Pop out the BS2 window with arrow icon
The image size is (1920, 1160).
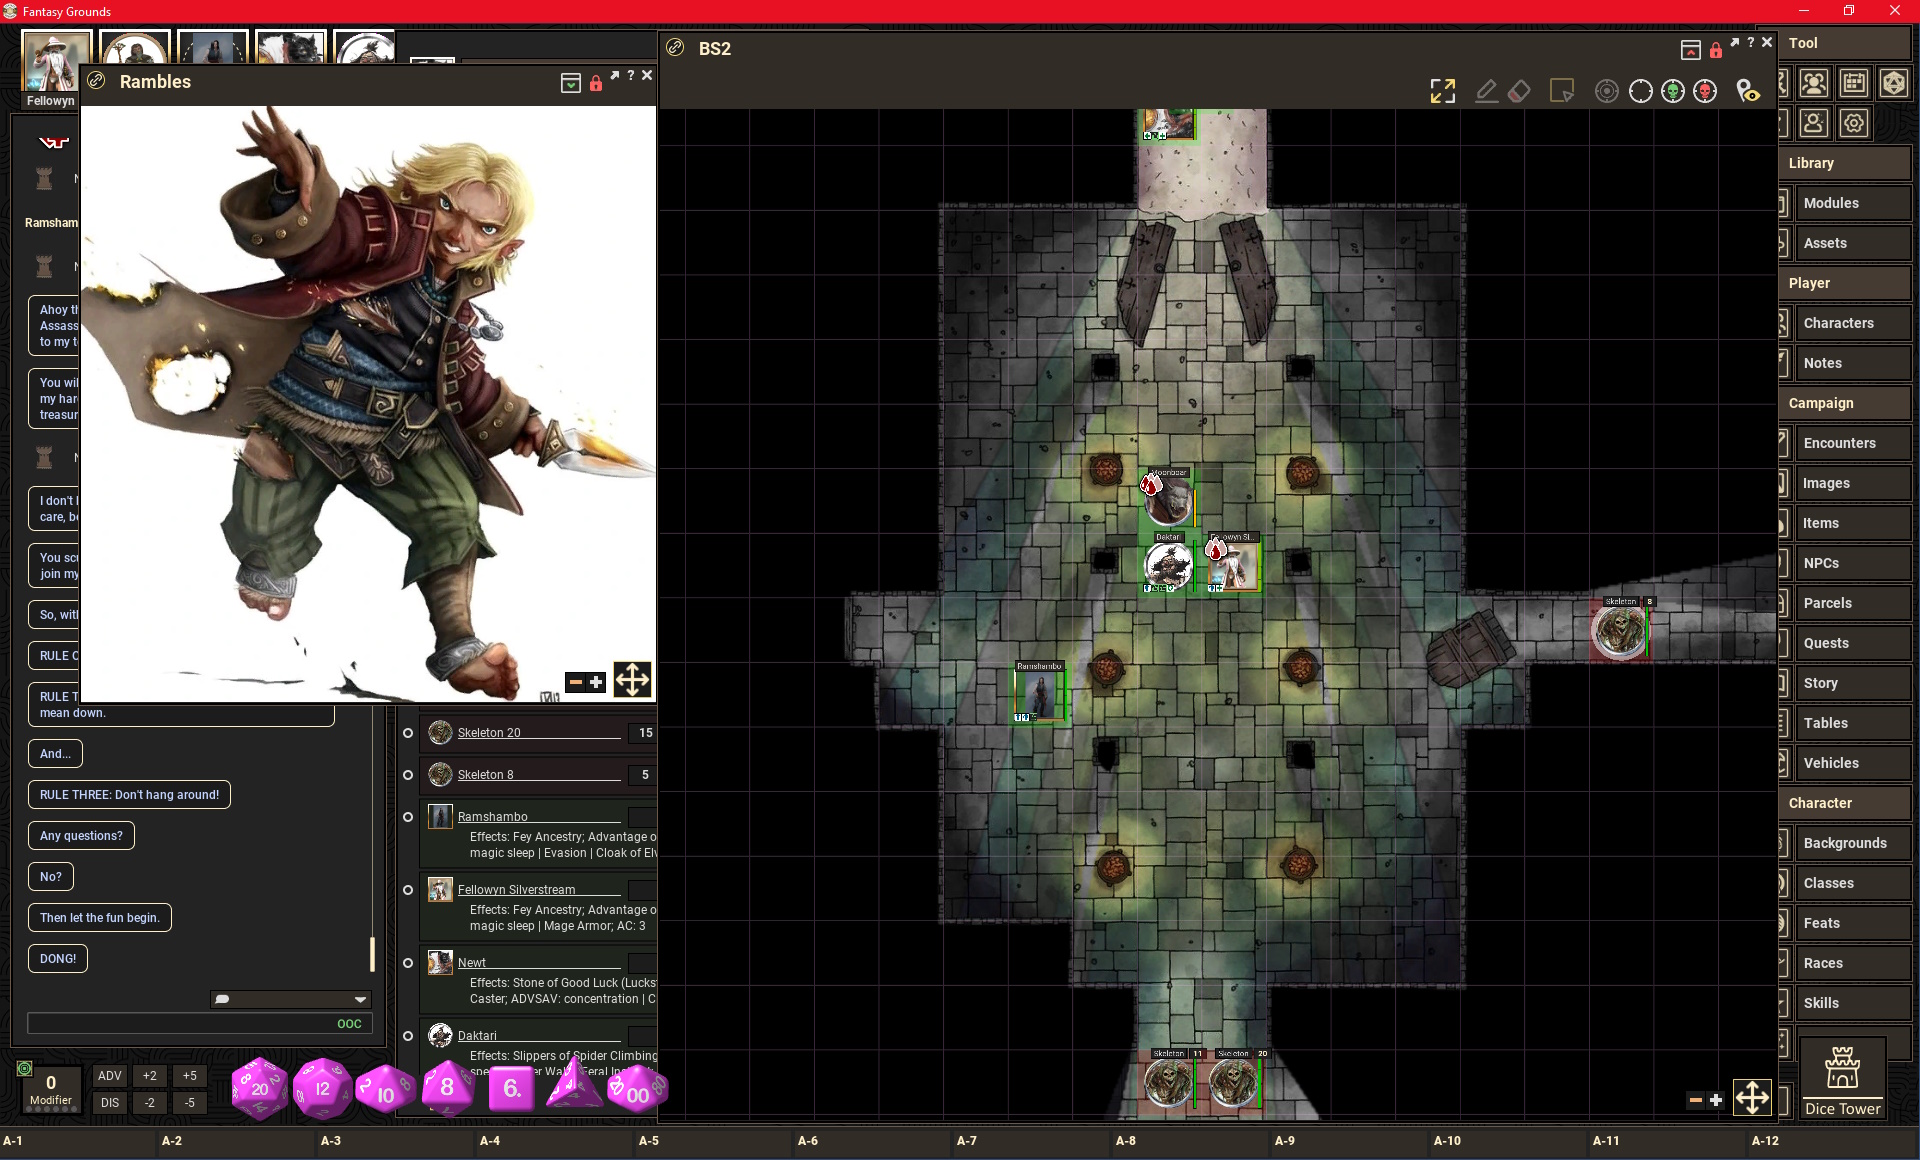click(1734, 42)
